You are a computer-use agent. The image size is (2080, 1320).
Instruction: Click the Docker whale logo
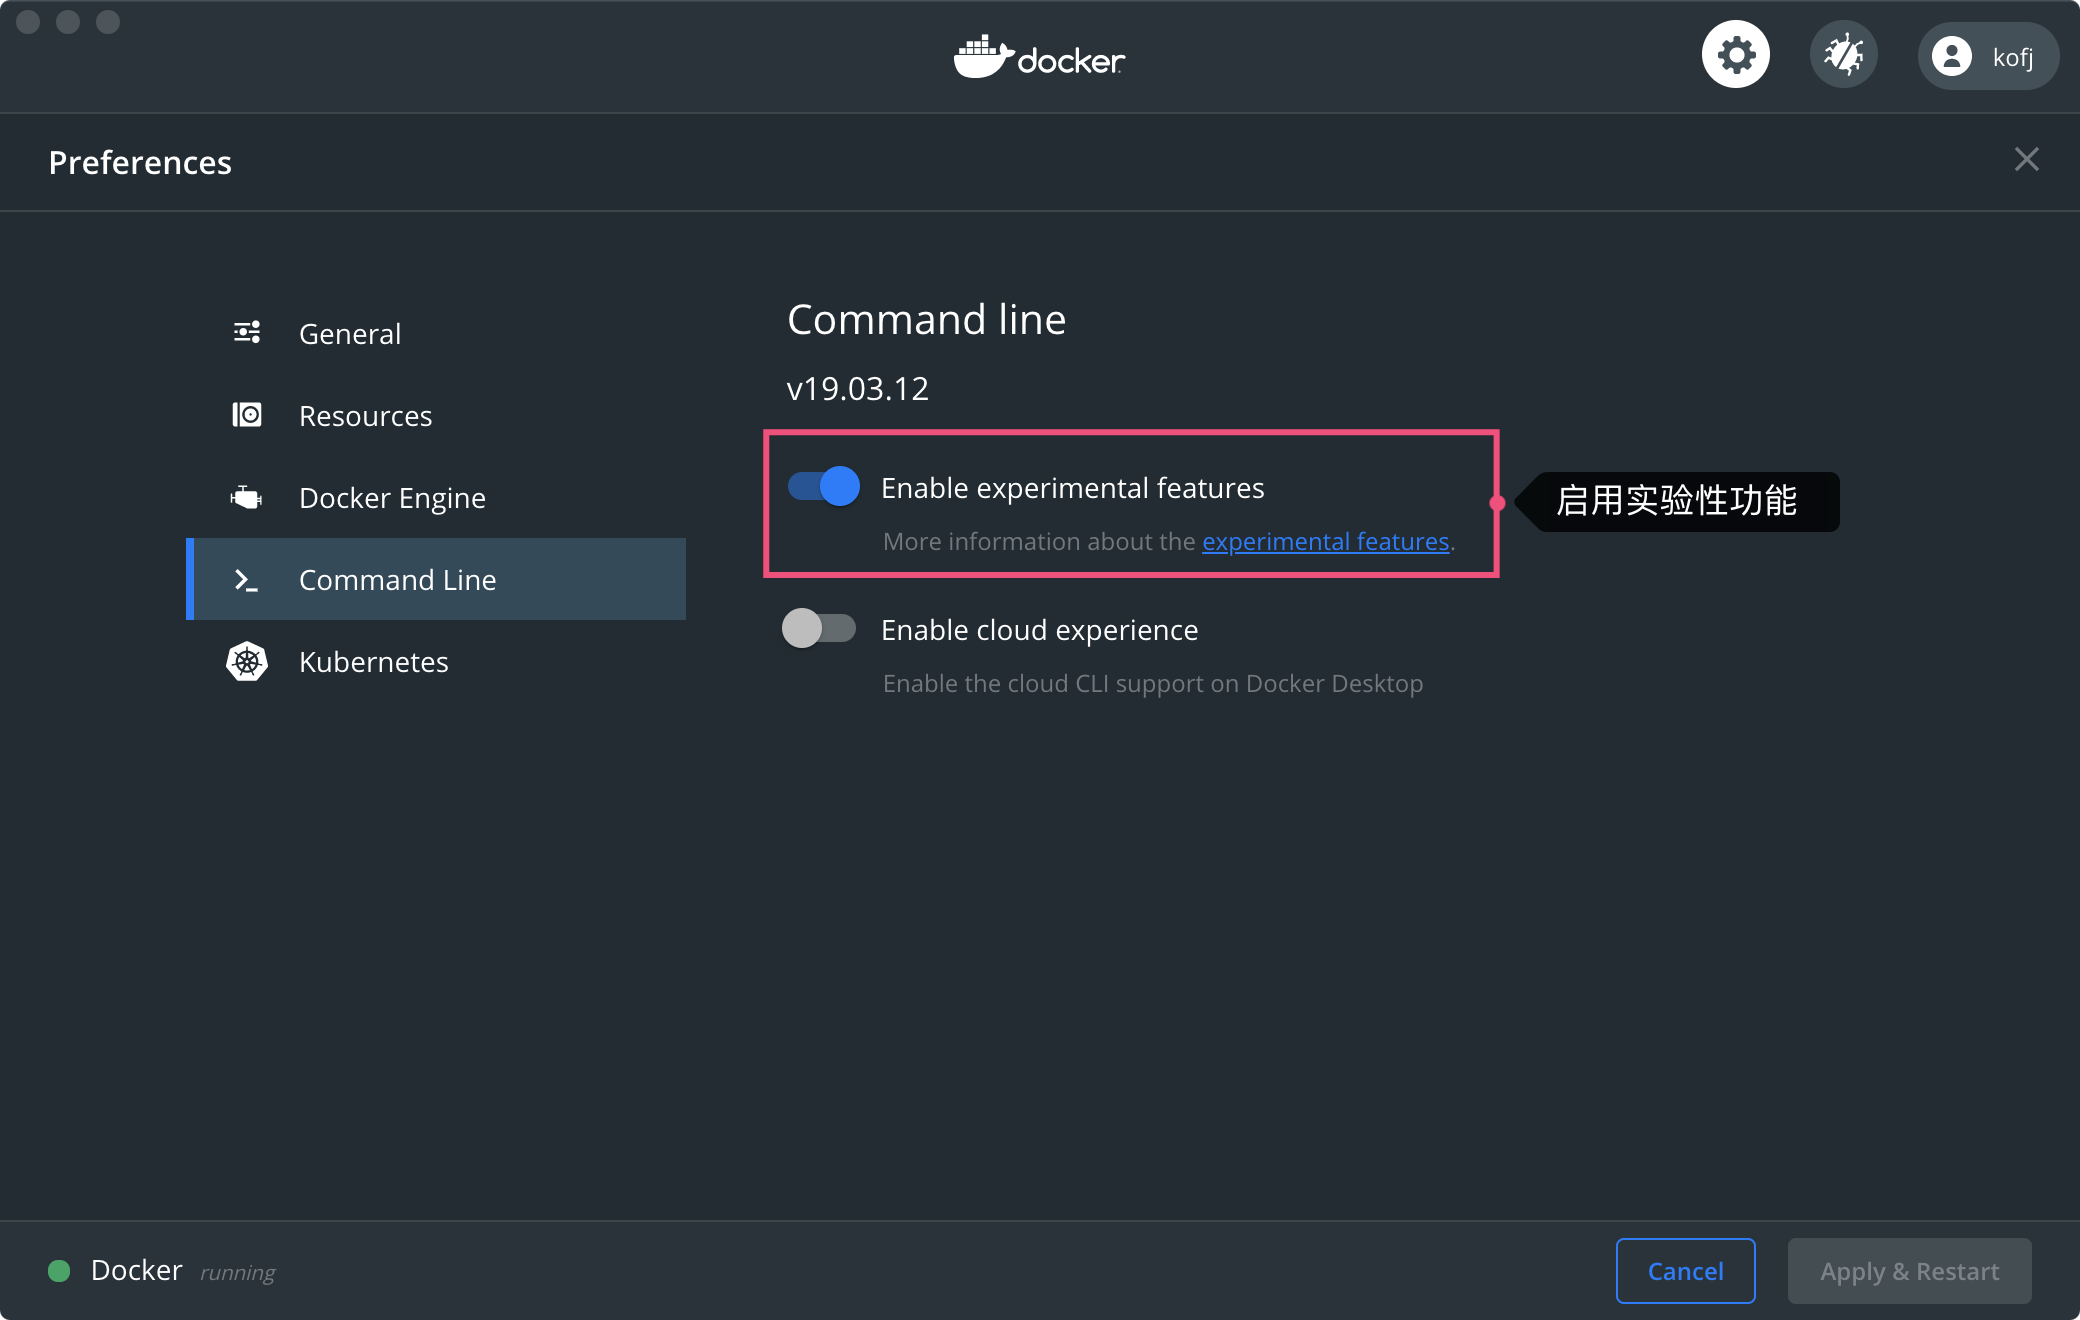(1039, 57)
